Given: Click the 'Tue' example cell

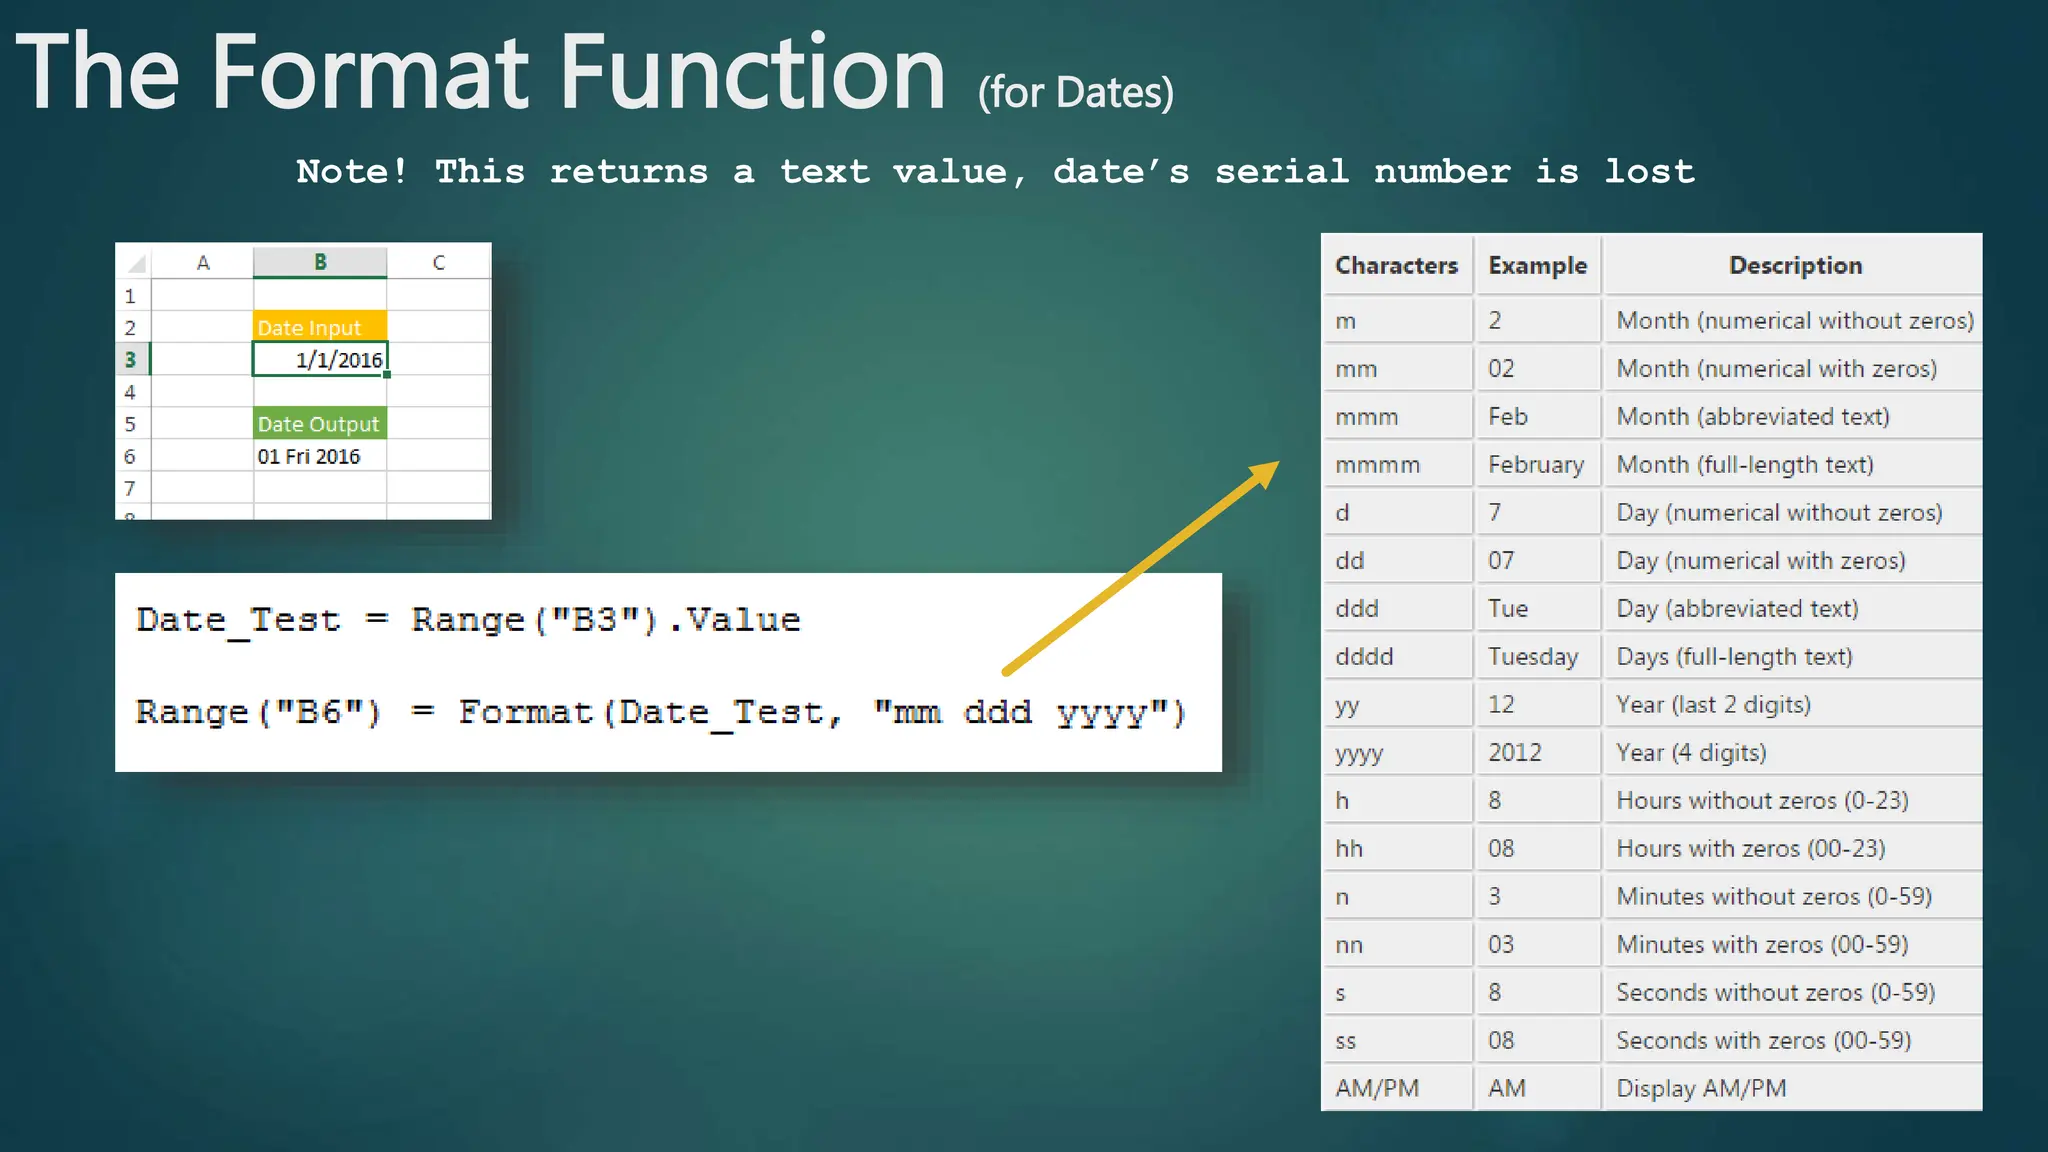Looking at the screenshot, I should point(1537,608).
